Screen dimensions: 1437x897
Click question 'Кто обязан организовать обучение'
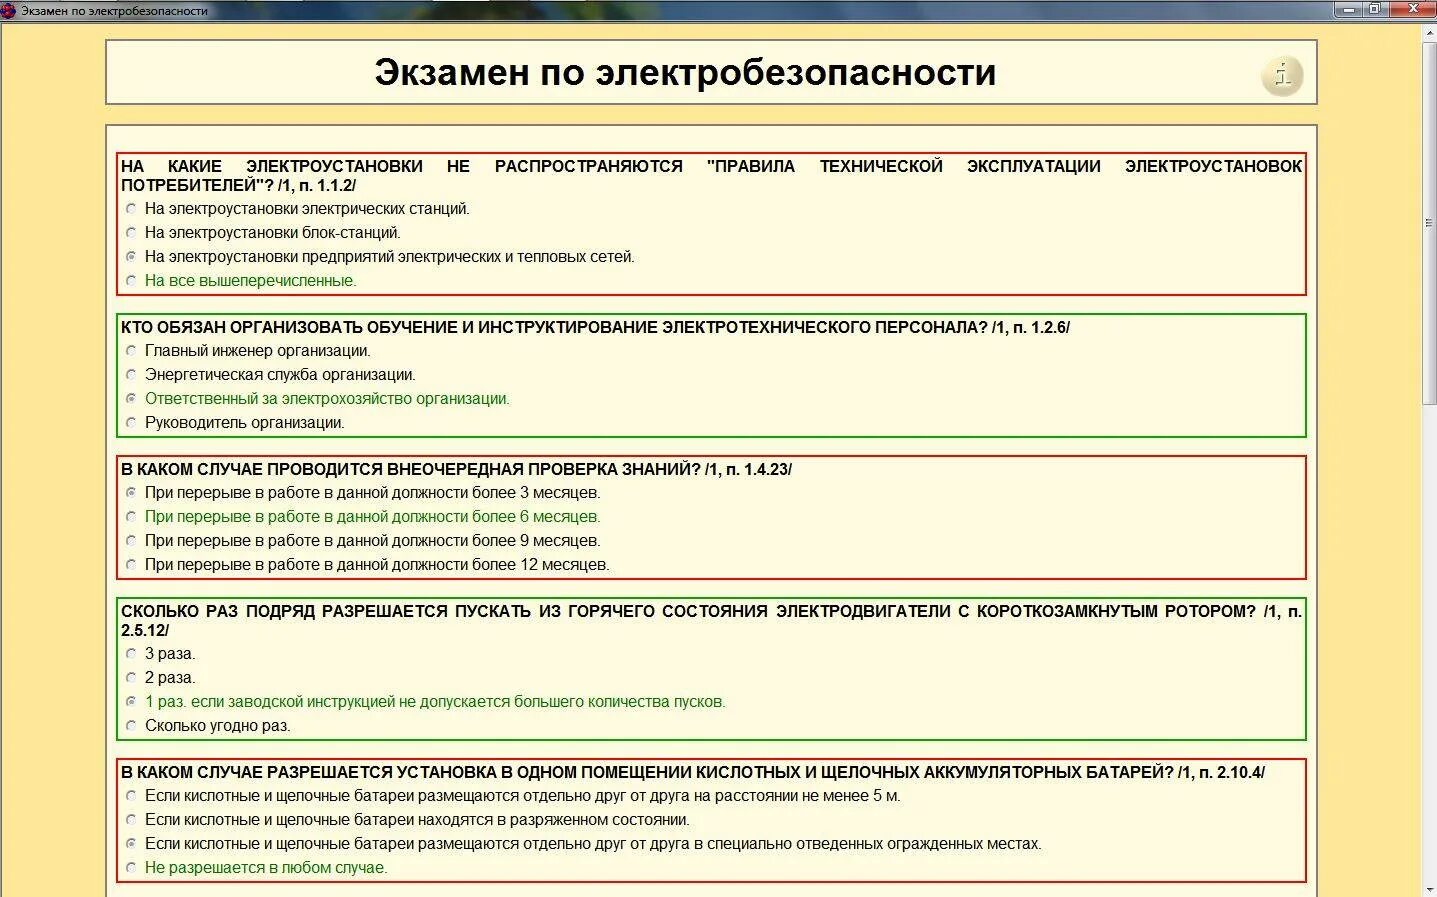click(x=595, y=327)
